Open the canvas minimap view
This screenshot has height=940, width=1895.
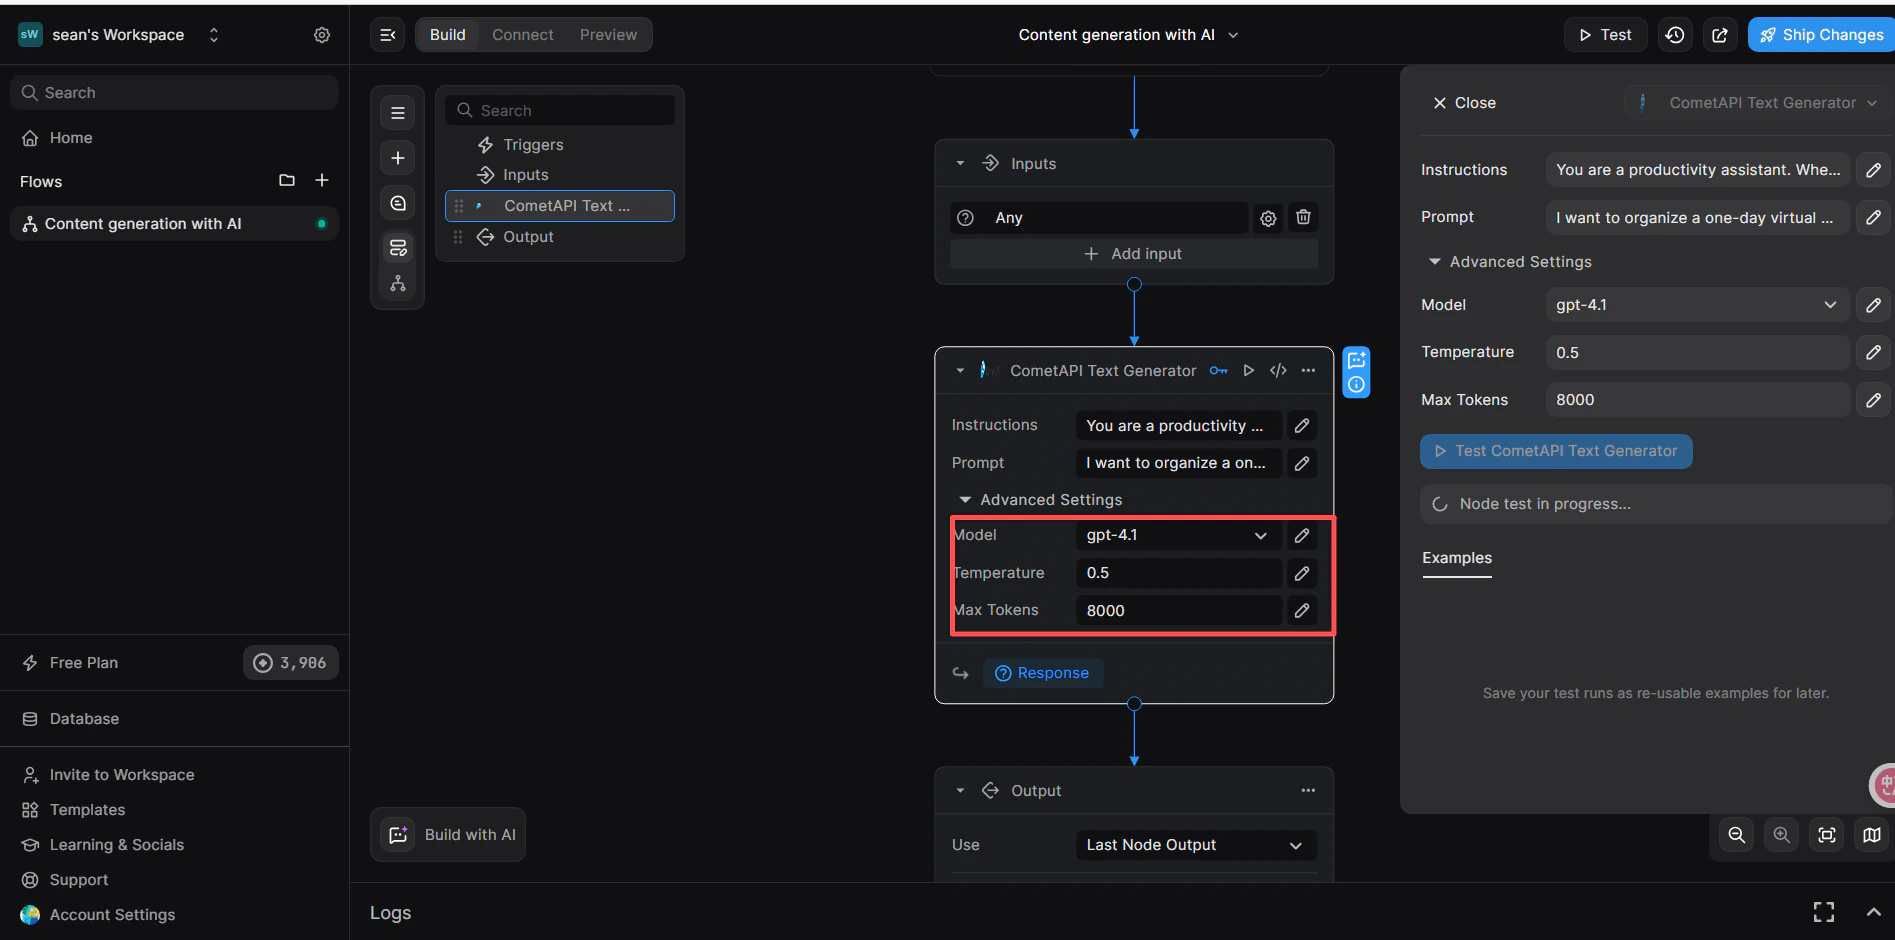pyautogui.click(x=1871, y=835)
